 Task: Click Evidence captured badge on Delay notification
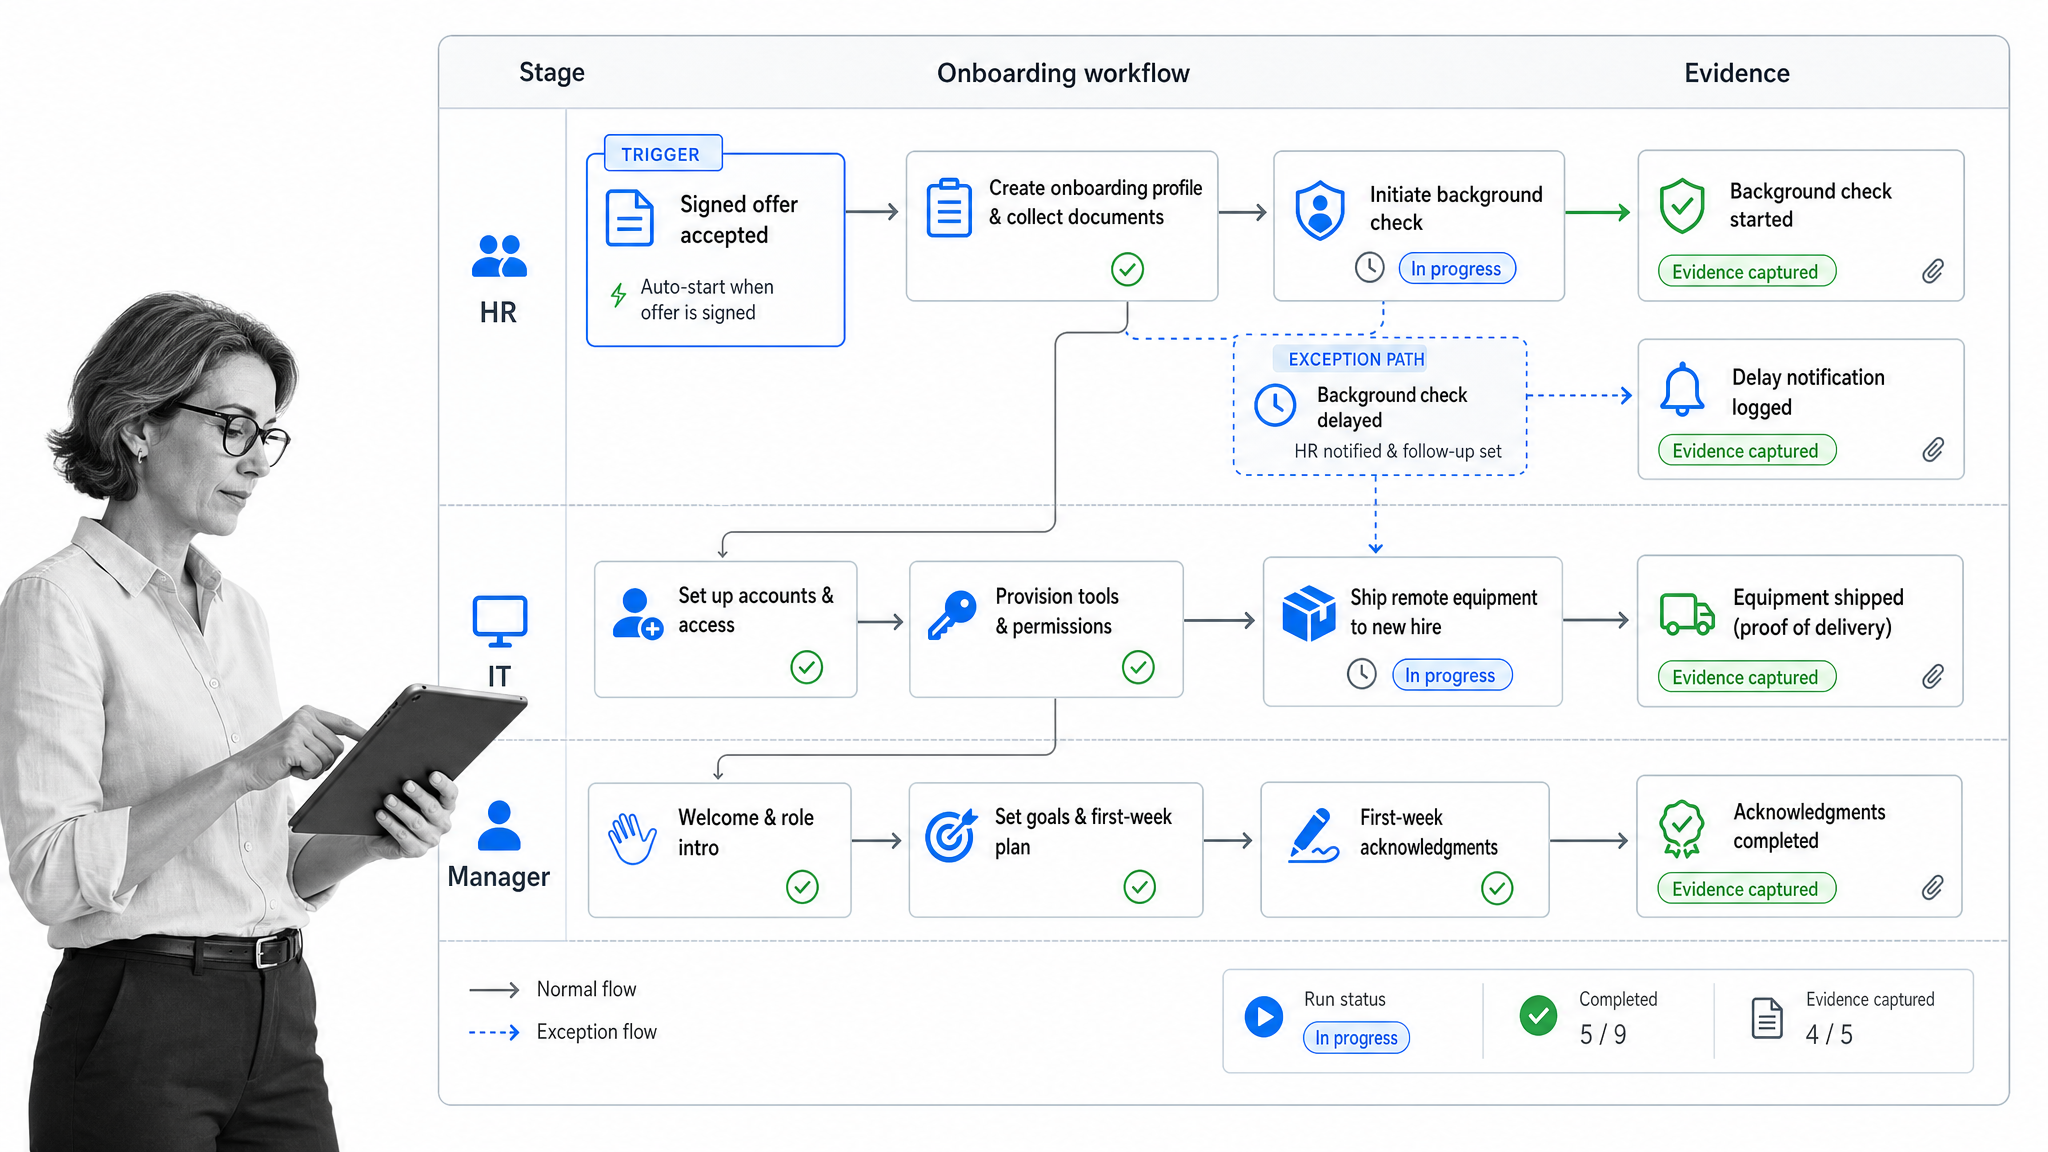click(x=1746, y=450)
